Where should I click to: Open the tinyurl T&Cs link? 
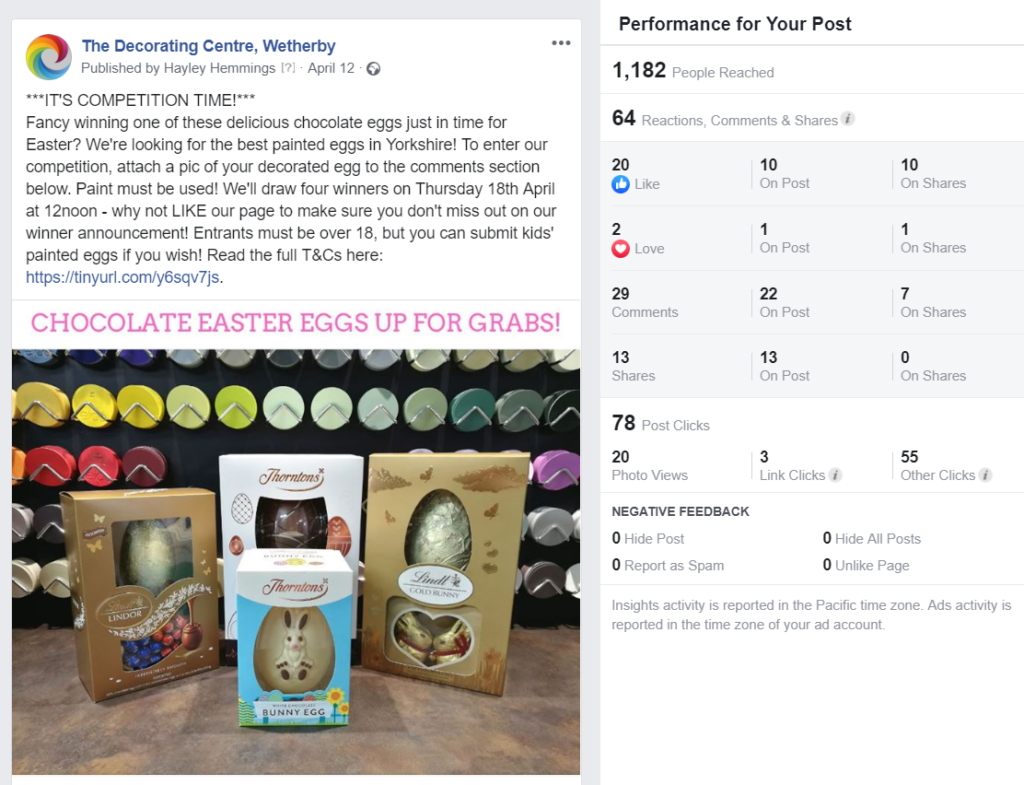(123, 277)
